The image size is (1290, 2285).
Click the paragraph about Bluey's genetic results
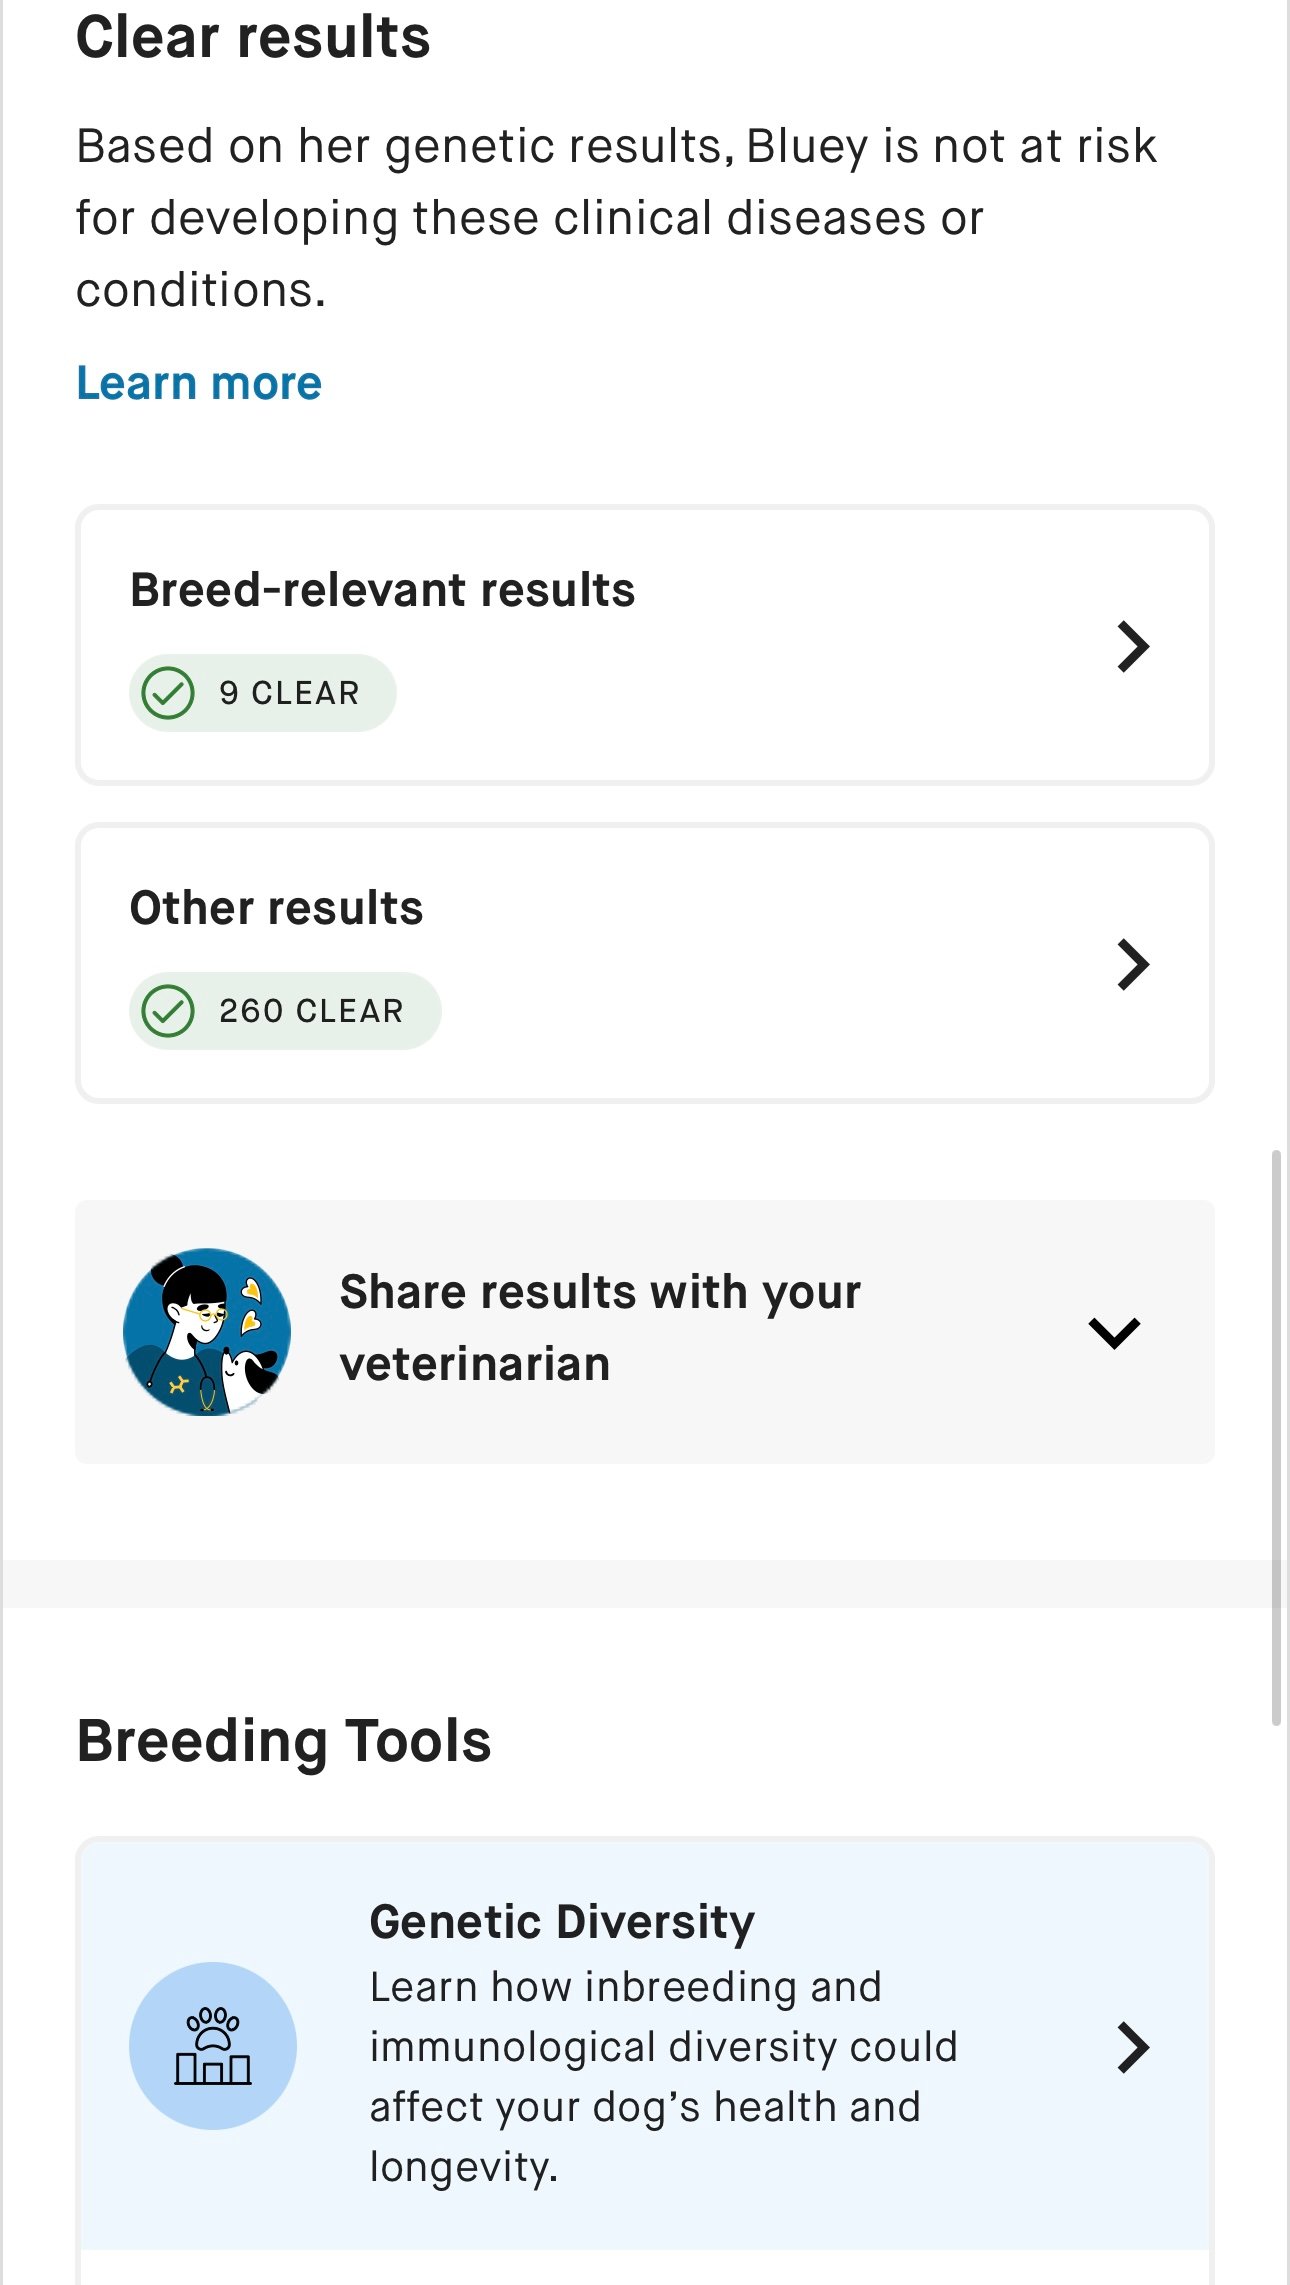pyautogui.click(x=616, y=218)
